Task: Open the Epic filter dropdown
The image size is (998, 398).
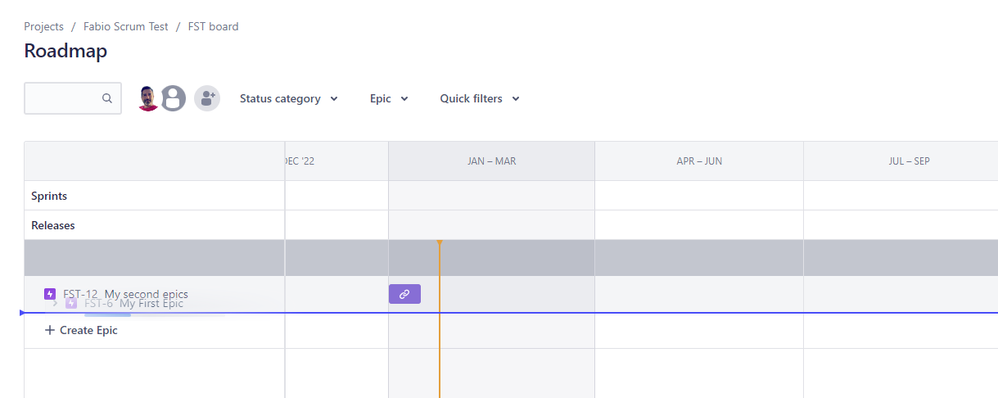Action: click(389, 99)
